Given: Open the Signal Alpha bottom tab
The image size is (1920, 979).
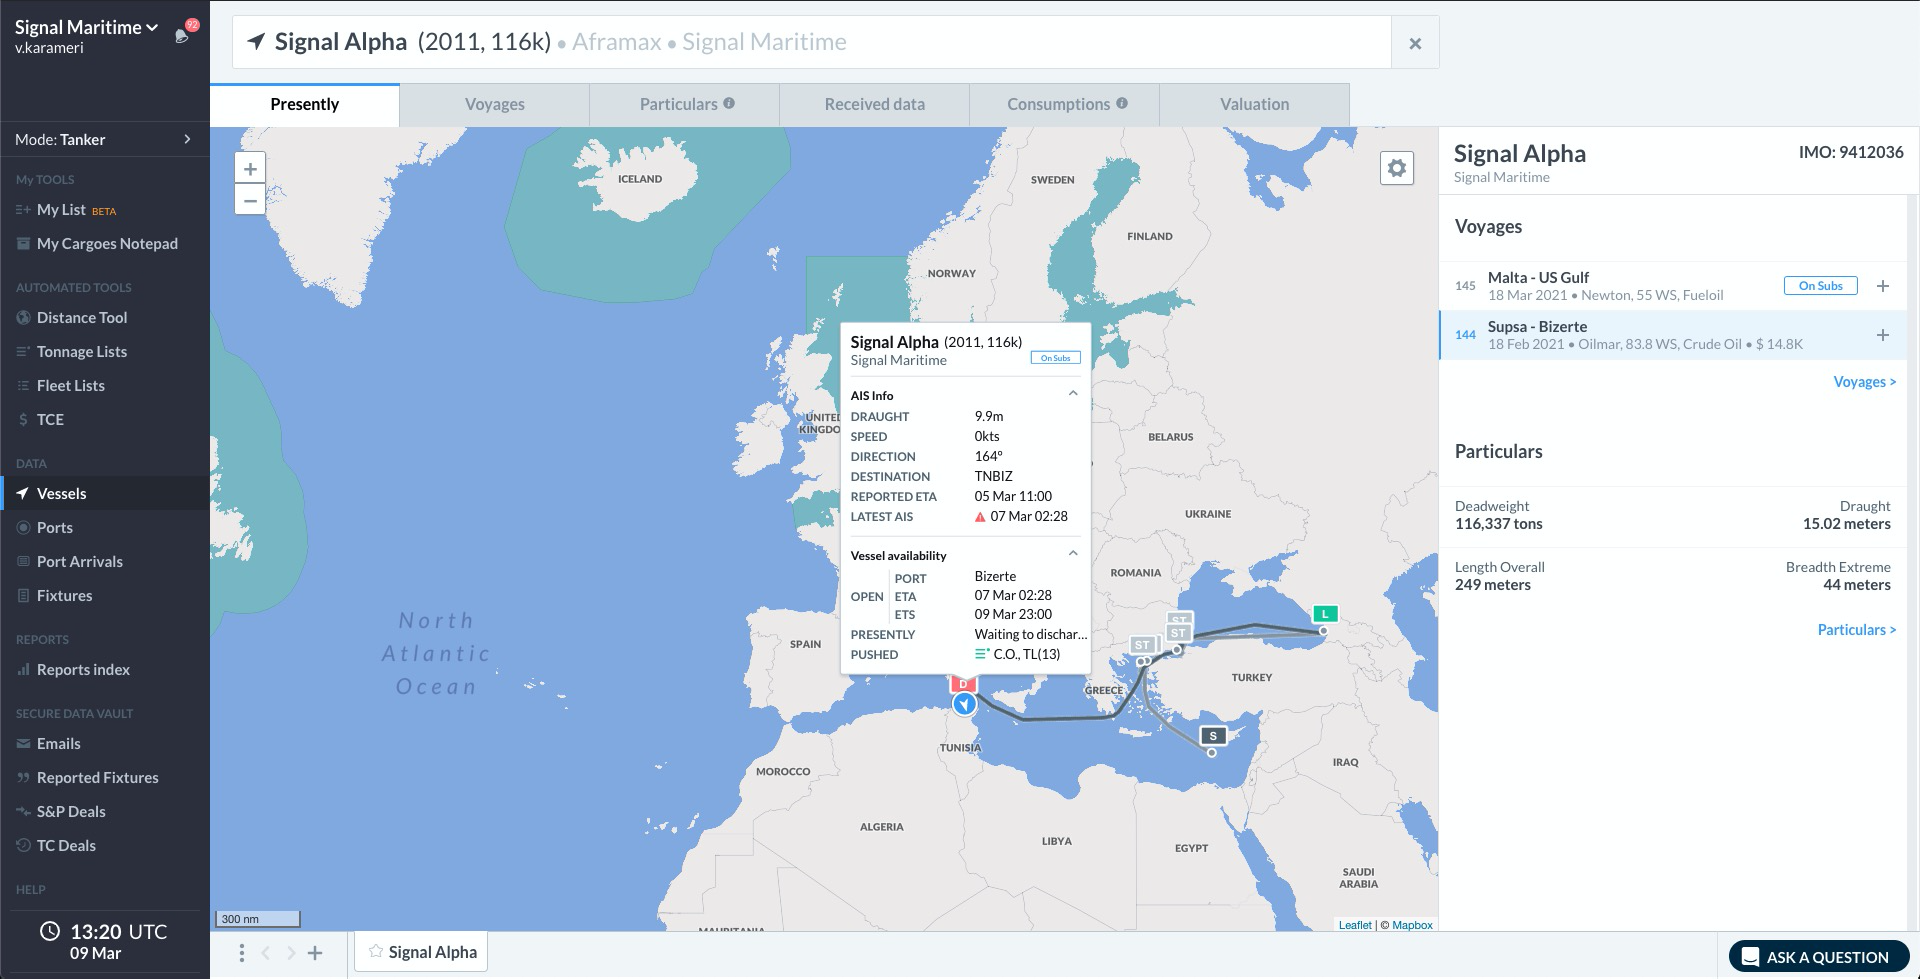Looking at the screenshot, I should coord(422,952).
